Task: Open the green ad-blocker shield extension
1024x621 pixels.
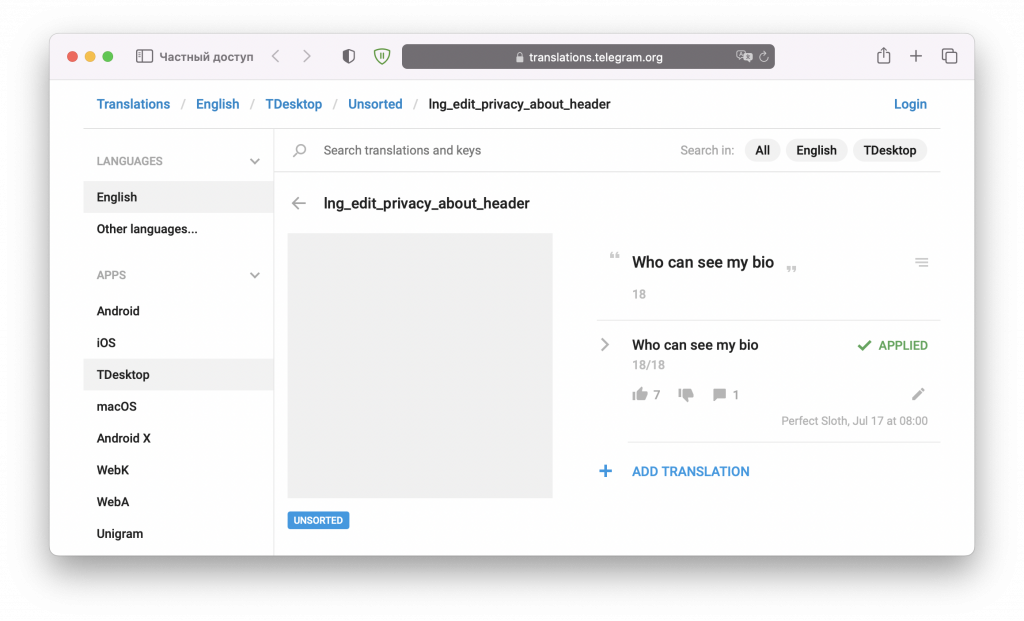Action: (x=382, y=57)
